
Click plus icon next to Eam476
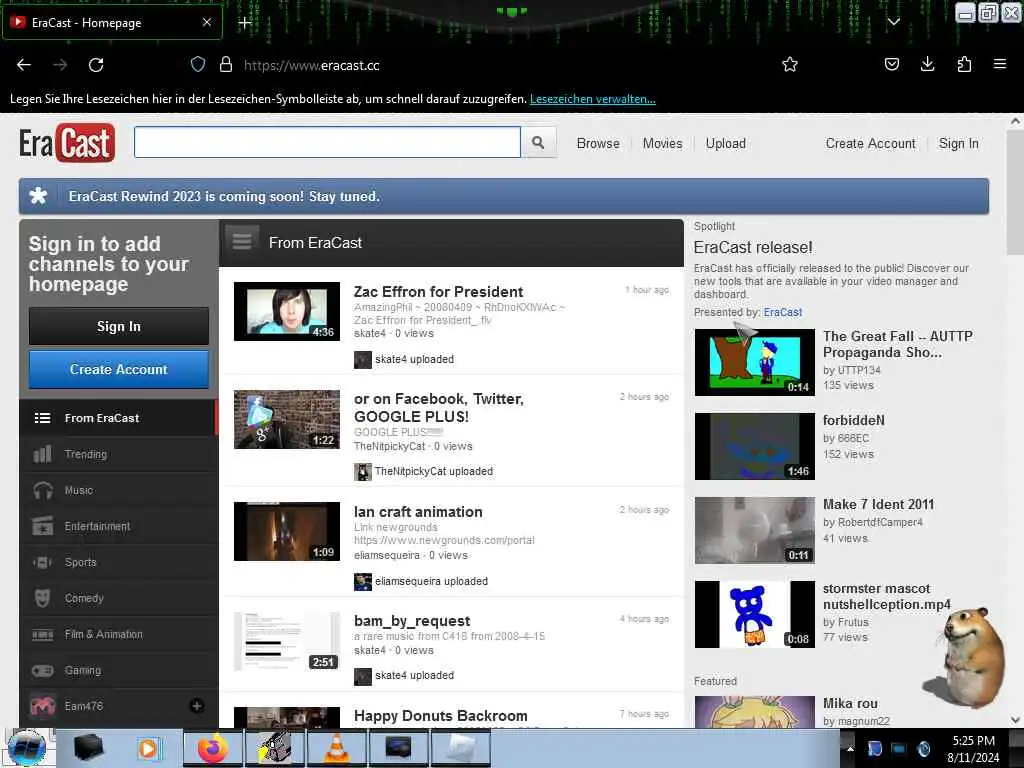(x=197, y=706)
